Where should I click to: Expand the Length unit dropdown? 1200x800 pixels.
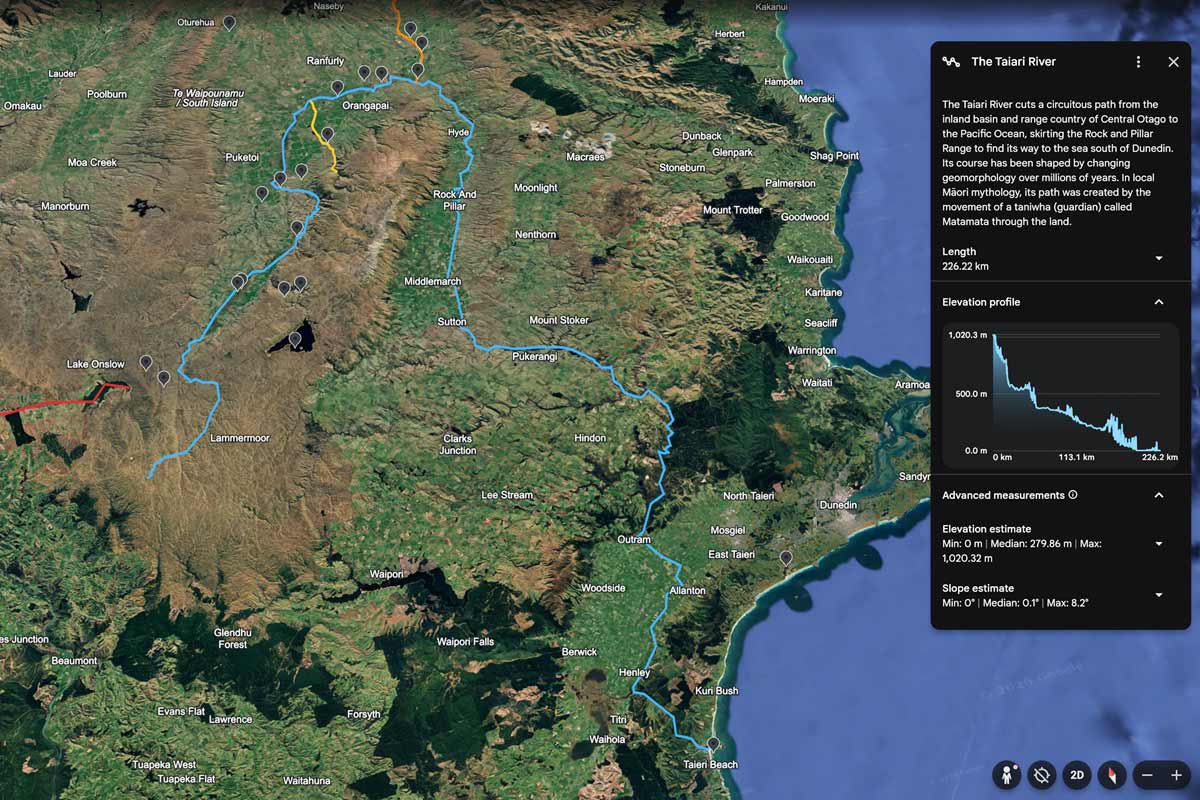tap(1159, 258)
